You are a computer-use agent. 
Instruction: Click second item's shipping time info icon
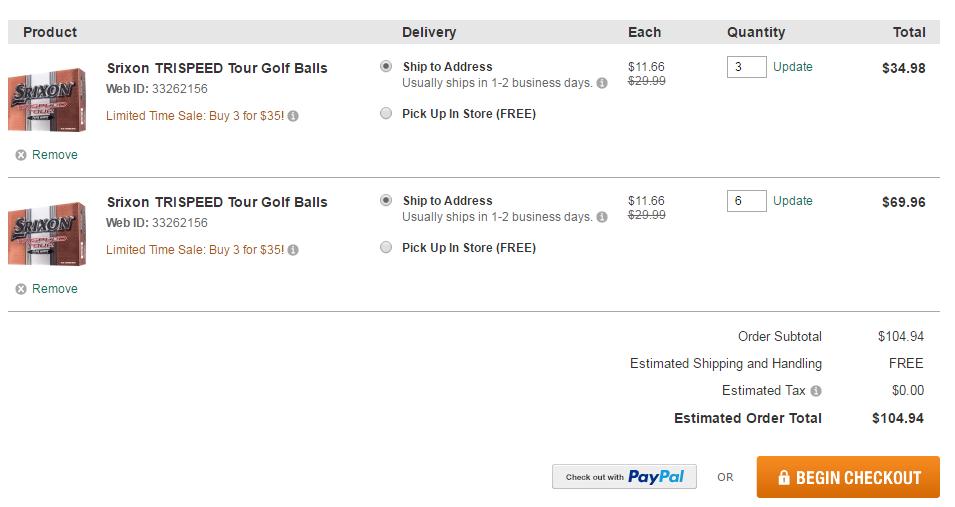(x=602, y=217)
